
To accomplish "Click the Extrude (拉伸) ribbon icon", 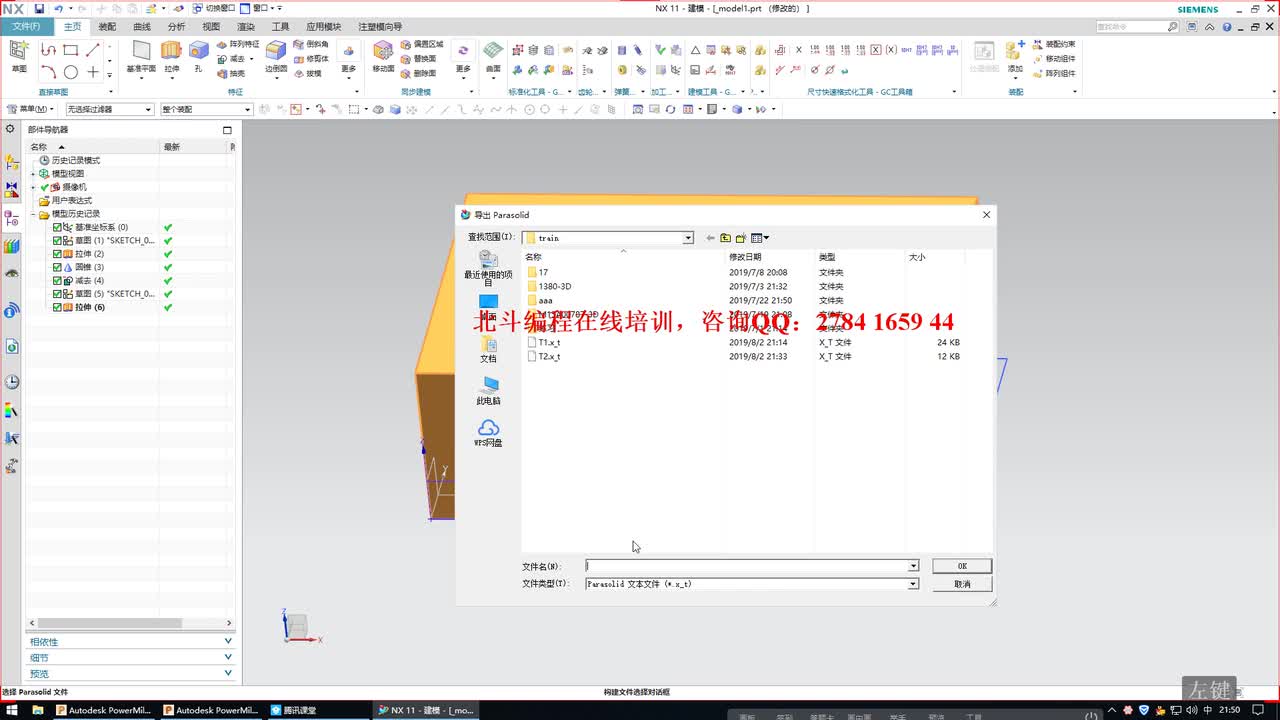I will 171,57.
